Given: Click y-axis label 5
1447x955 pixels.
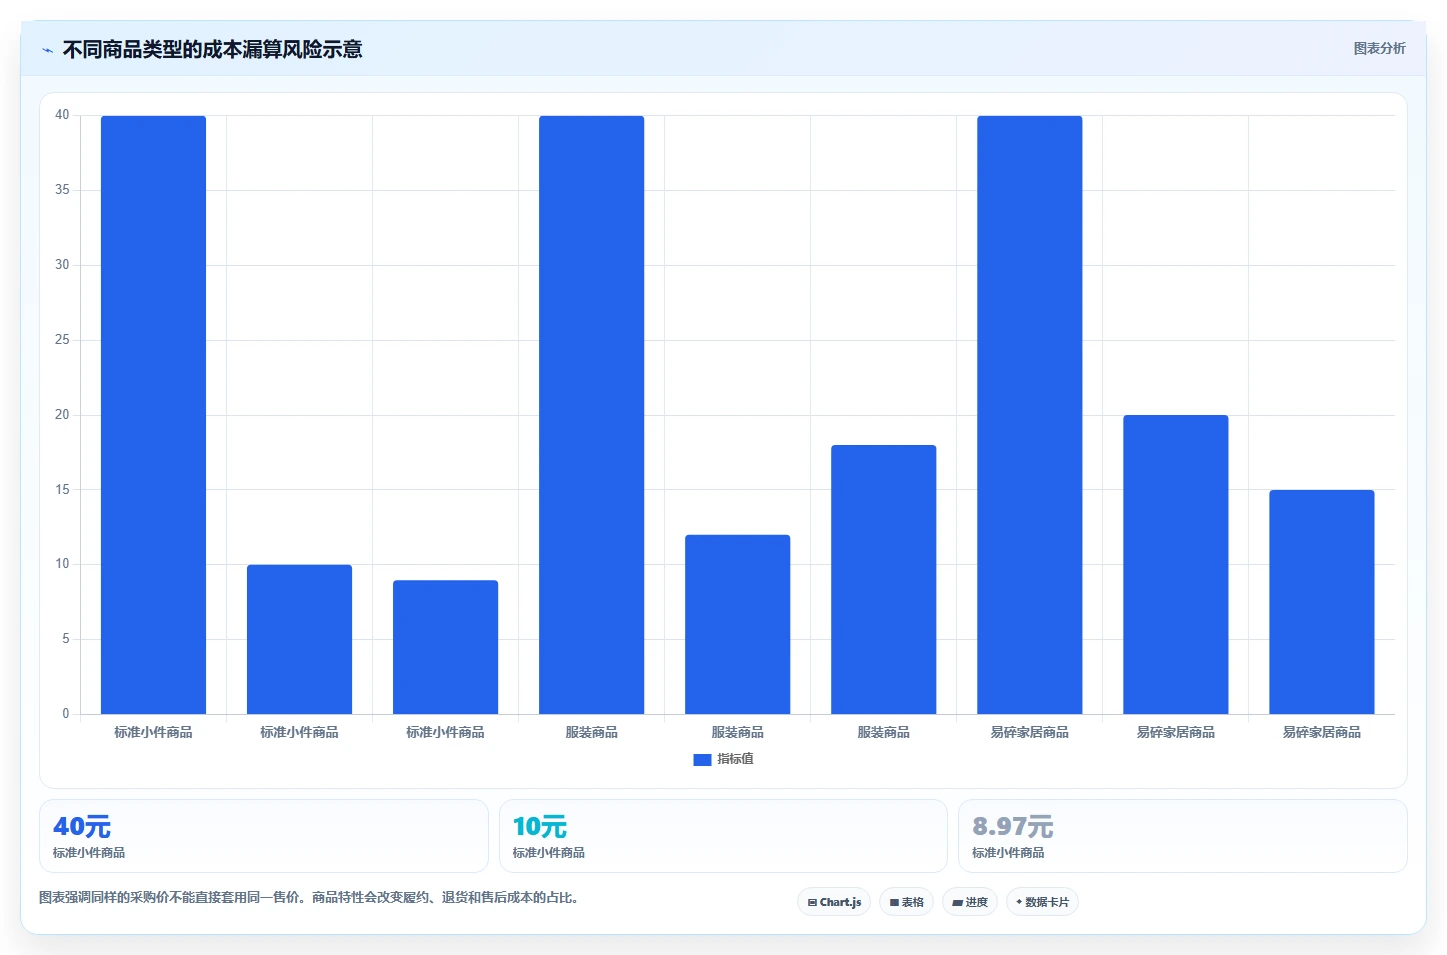Looking at the screenshot, I should tap(66, 639).
